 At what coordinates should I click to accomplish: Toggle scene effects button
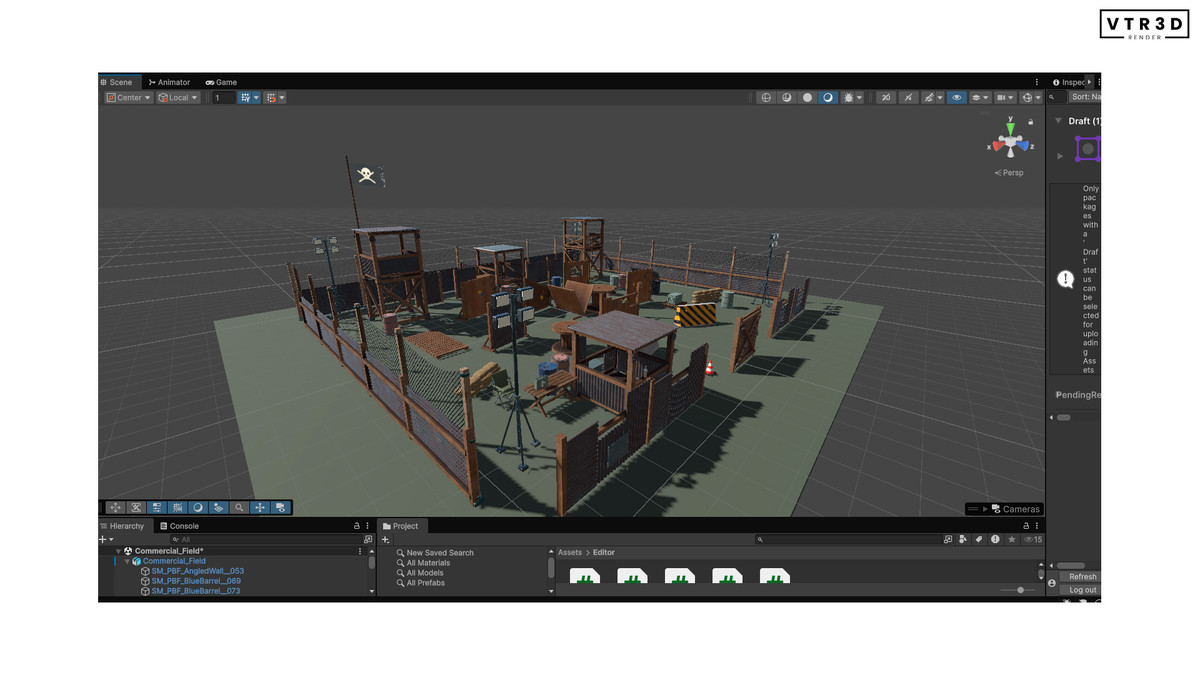click(x=929, y=98)
